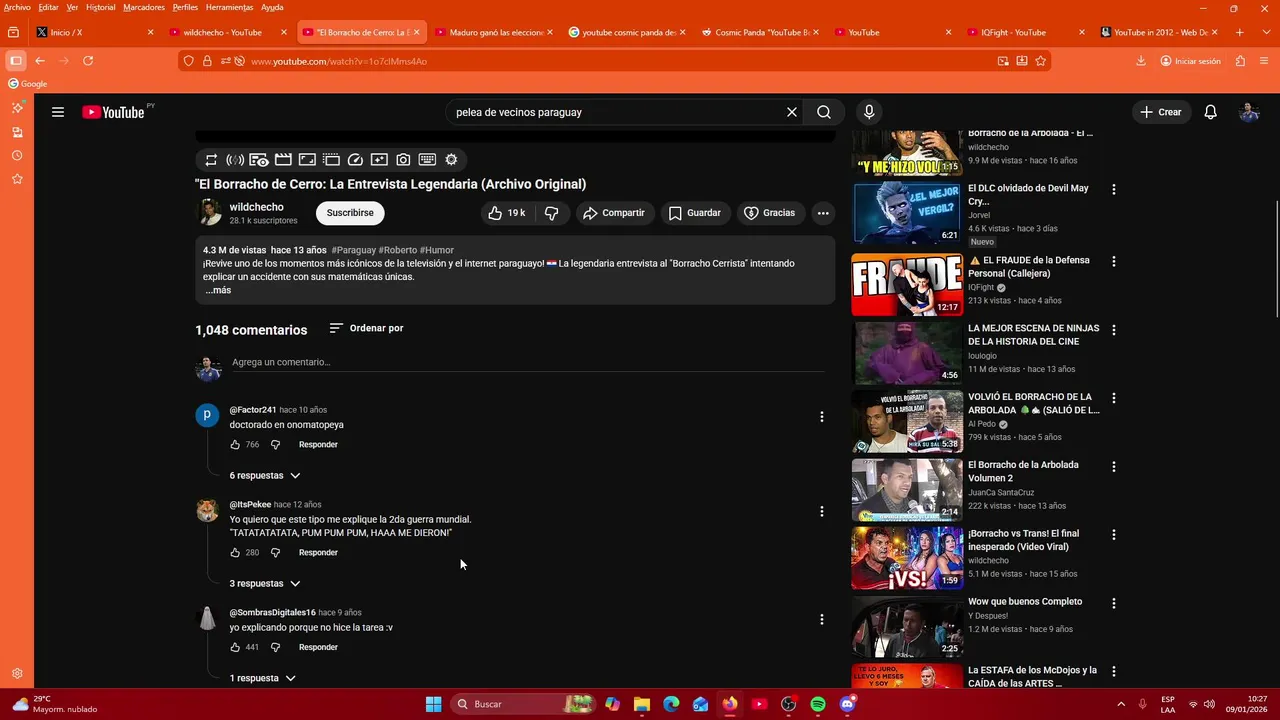Like the video with 19 k thumbs up
The height and width of the screenshot is (720, 1280).
[x=507, y=213]
